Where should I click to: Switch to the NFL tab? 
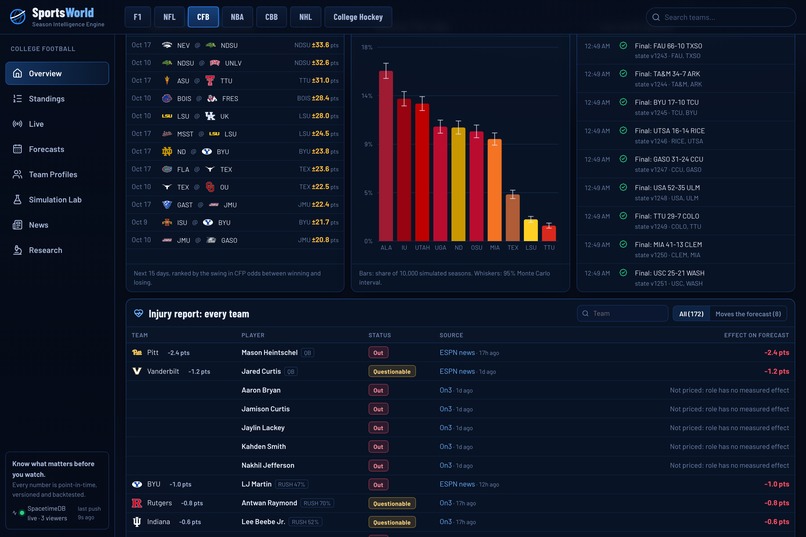pyautogui.click(x=169, y=17)
